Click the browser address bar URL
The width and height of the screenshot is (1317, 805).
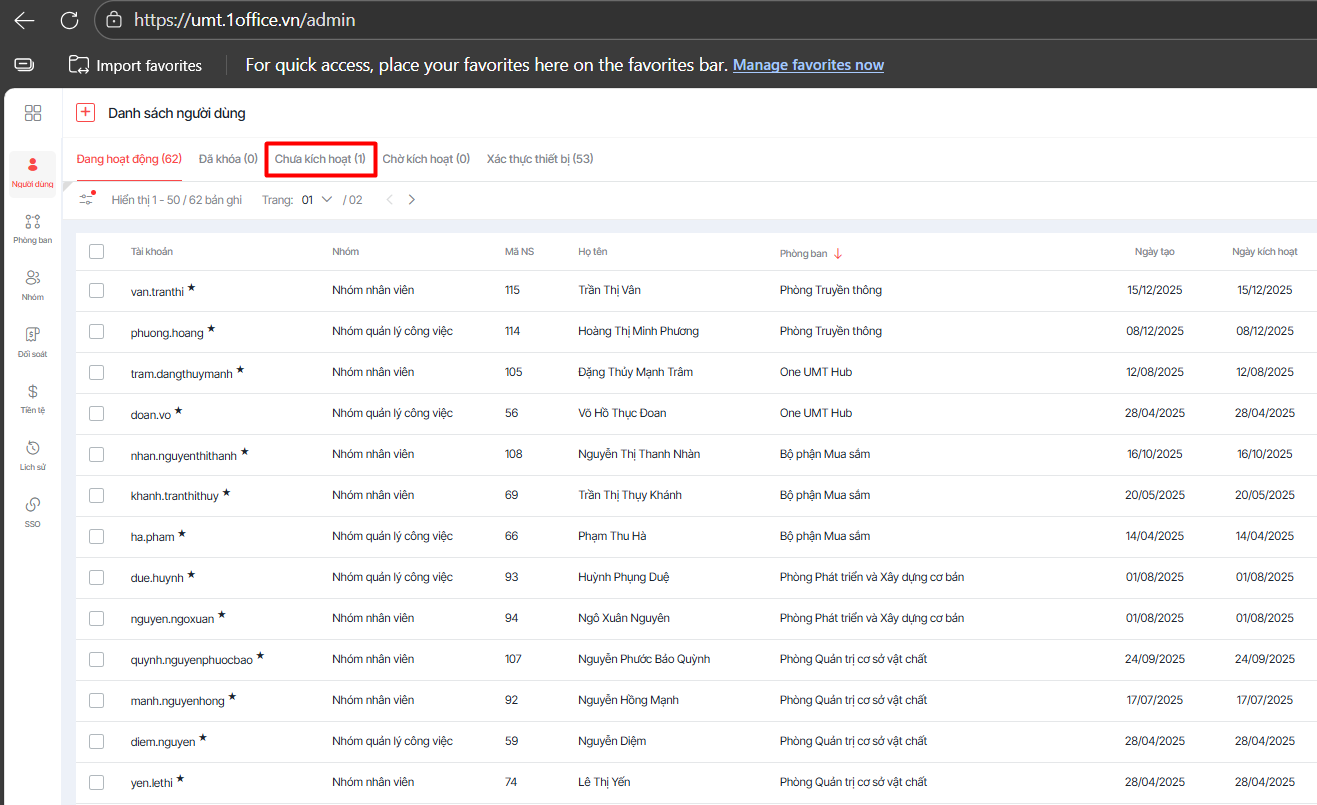click(244, 20)
